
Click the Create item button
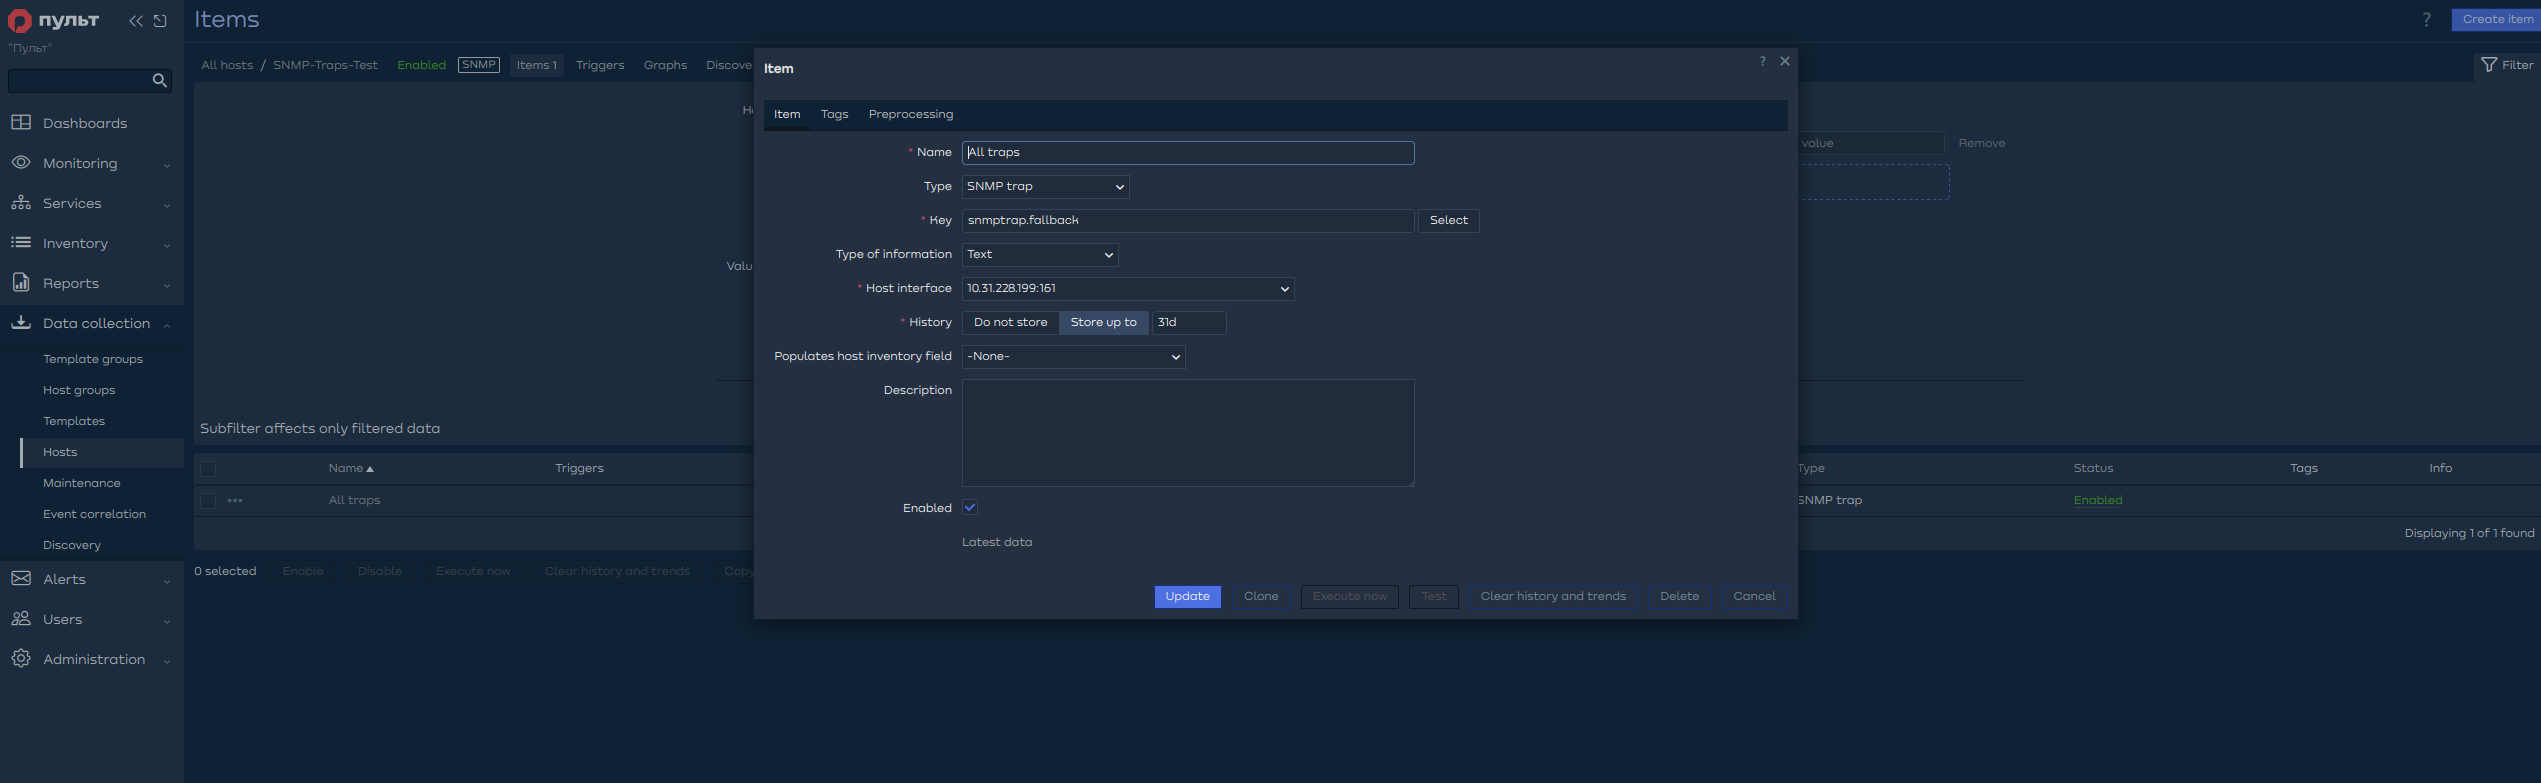[x=2496, y=19]
